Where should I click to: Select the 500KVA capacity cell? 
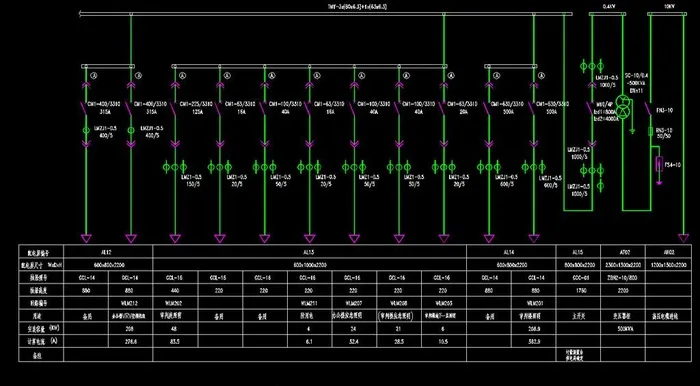(x=623, y=329)
